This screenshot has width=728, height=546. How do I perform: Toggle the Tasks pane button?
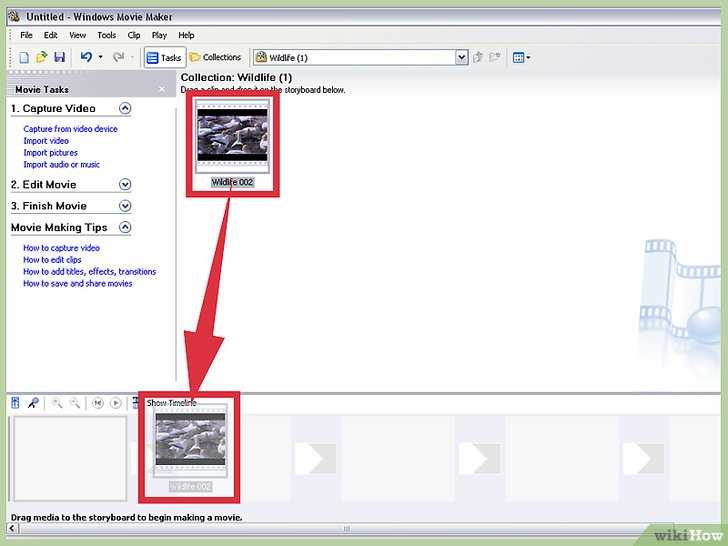pos(164,58)
